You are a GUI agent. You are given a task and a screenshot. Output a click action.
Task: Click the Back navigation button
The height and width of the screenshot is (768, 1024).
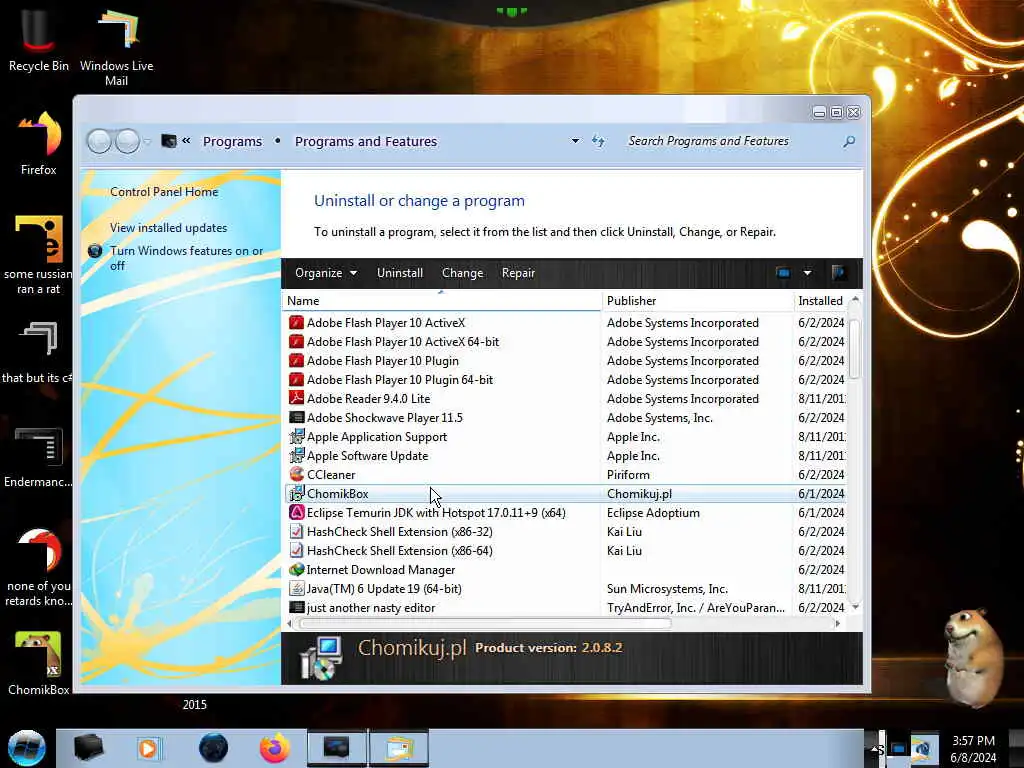[99, 141]
